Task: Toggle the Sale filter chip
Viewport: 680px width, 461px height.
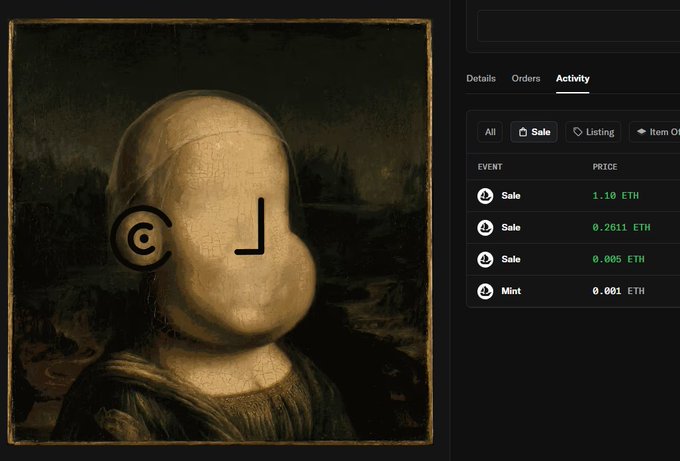Action: tap(534, 132)
